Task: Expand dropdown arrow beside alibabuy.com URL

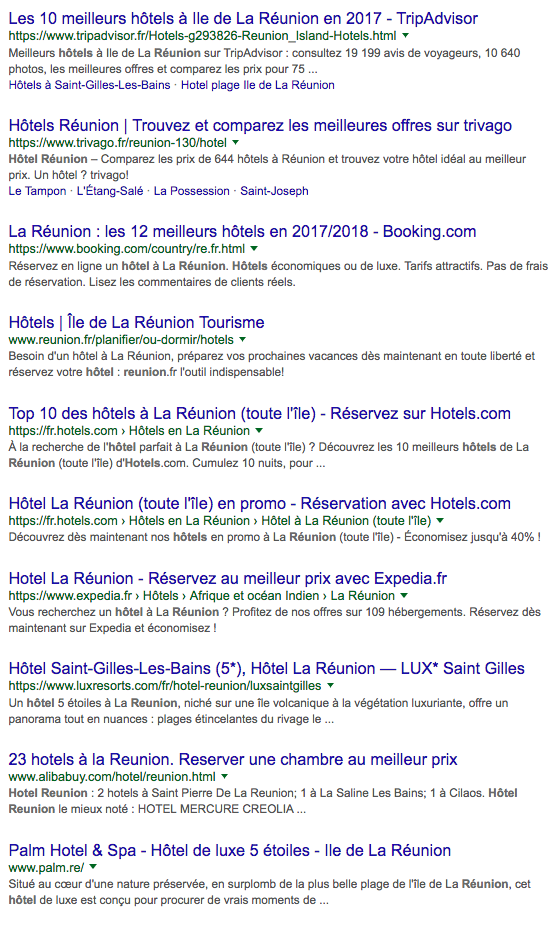Action: 224,777
